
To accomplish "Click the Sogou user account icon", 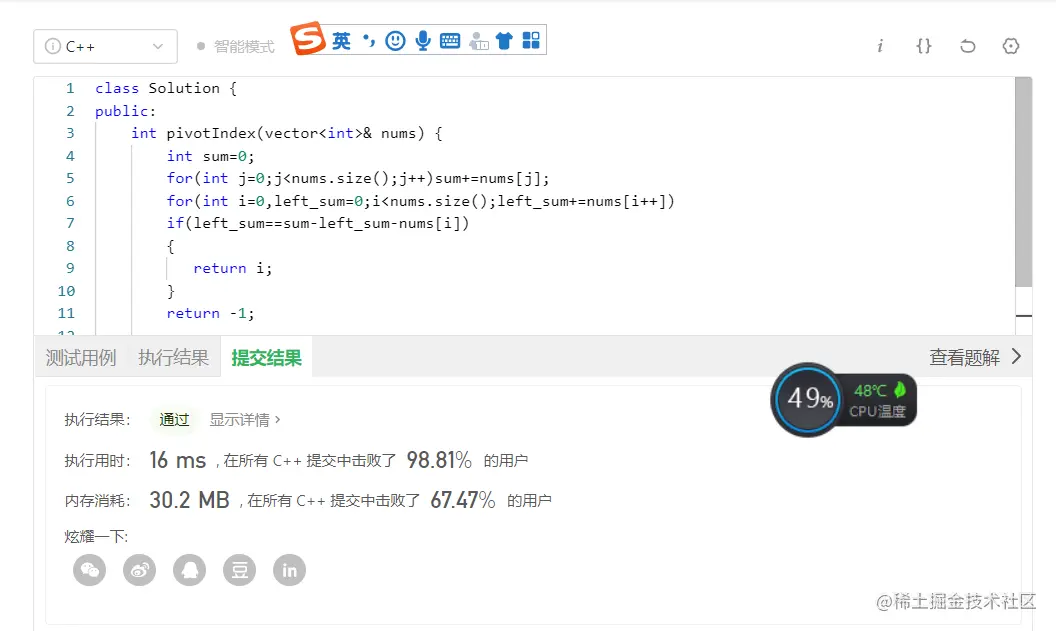I will (478, 41).
